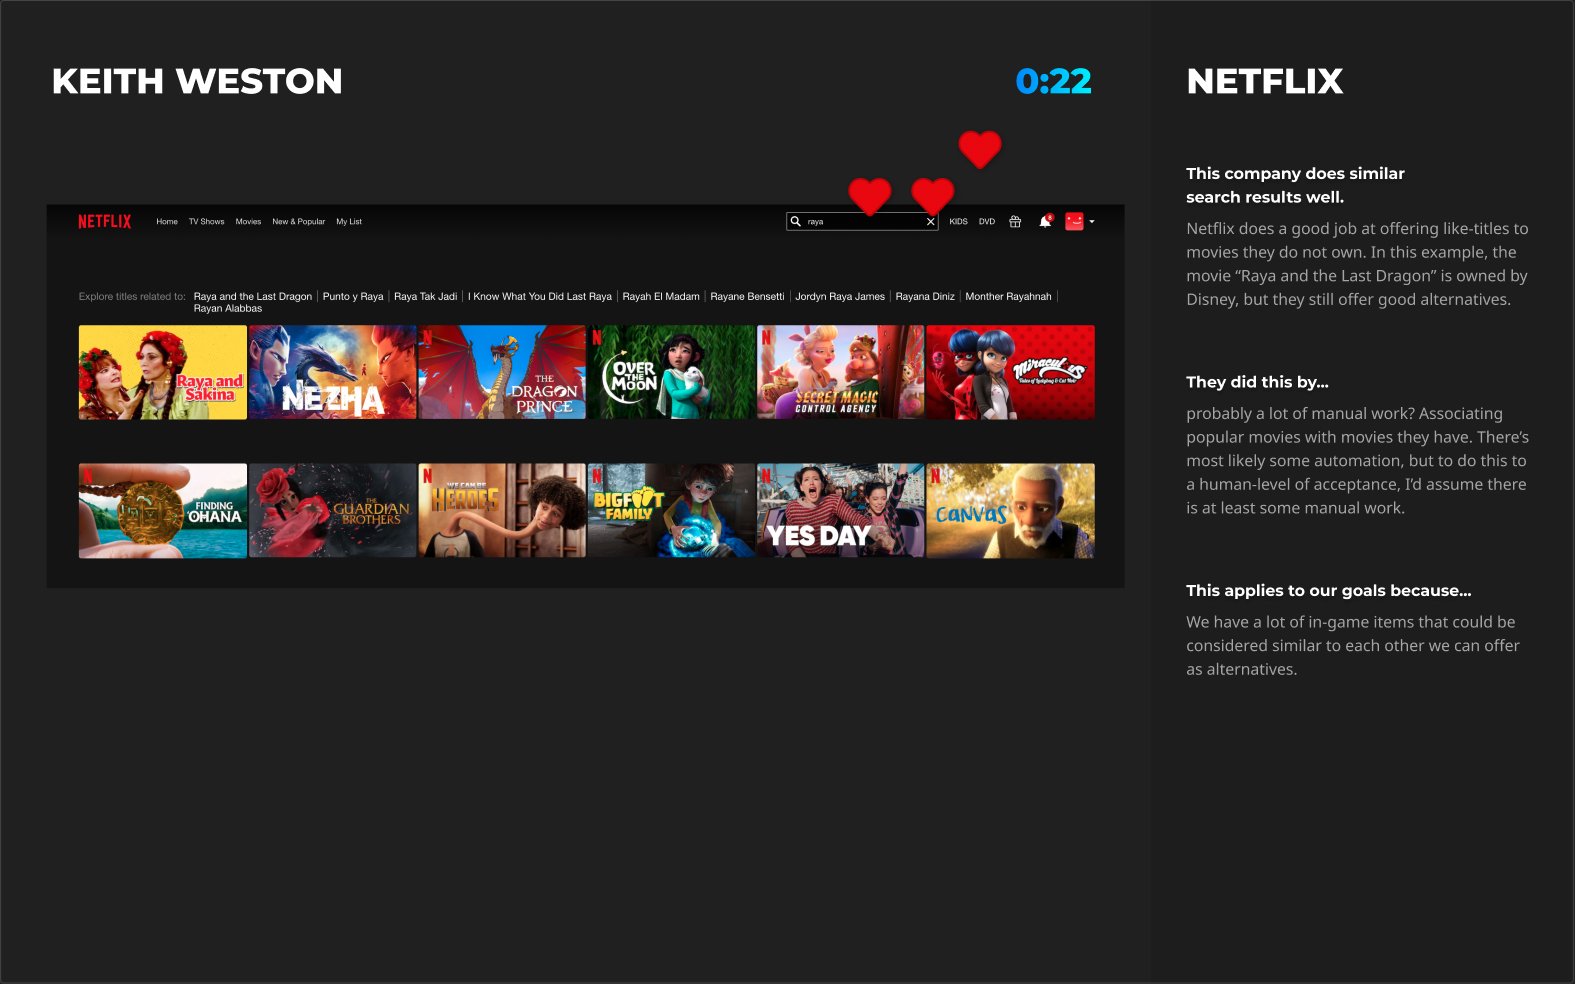Open the Miraculous thumbnail
Screen dimensions: 1575x984
pyautogui.click(x=1010, y=372)
